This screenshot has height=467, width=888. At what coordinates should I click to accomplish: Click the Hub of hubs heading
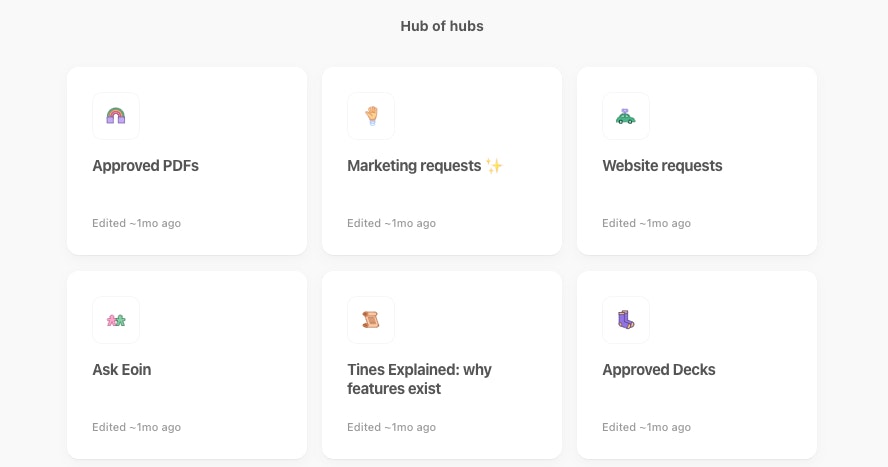[442, 26]
